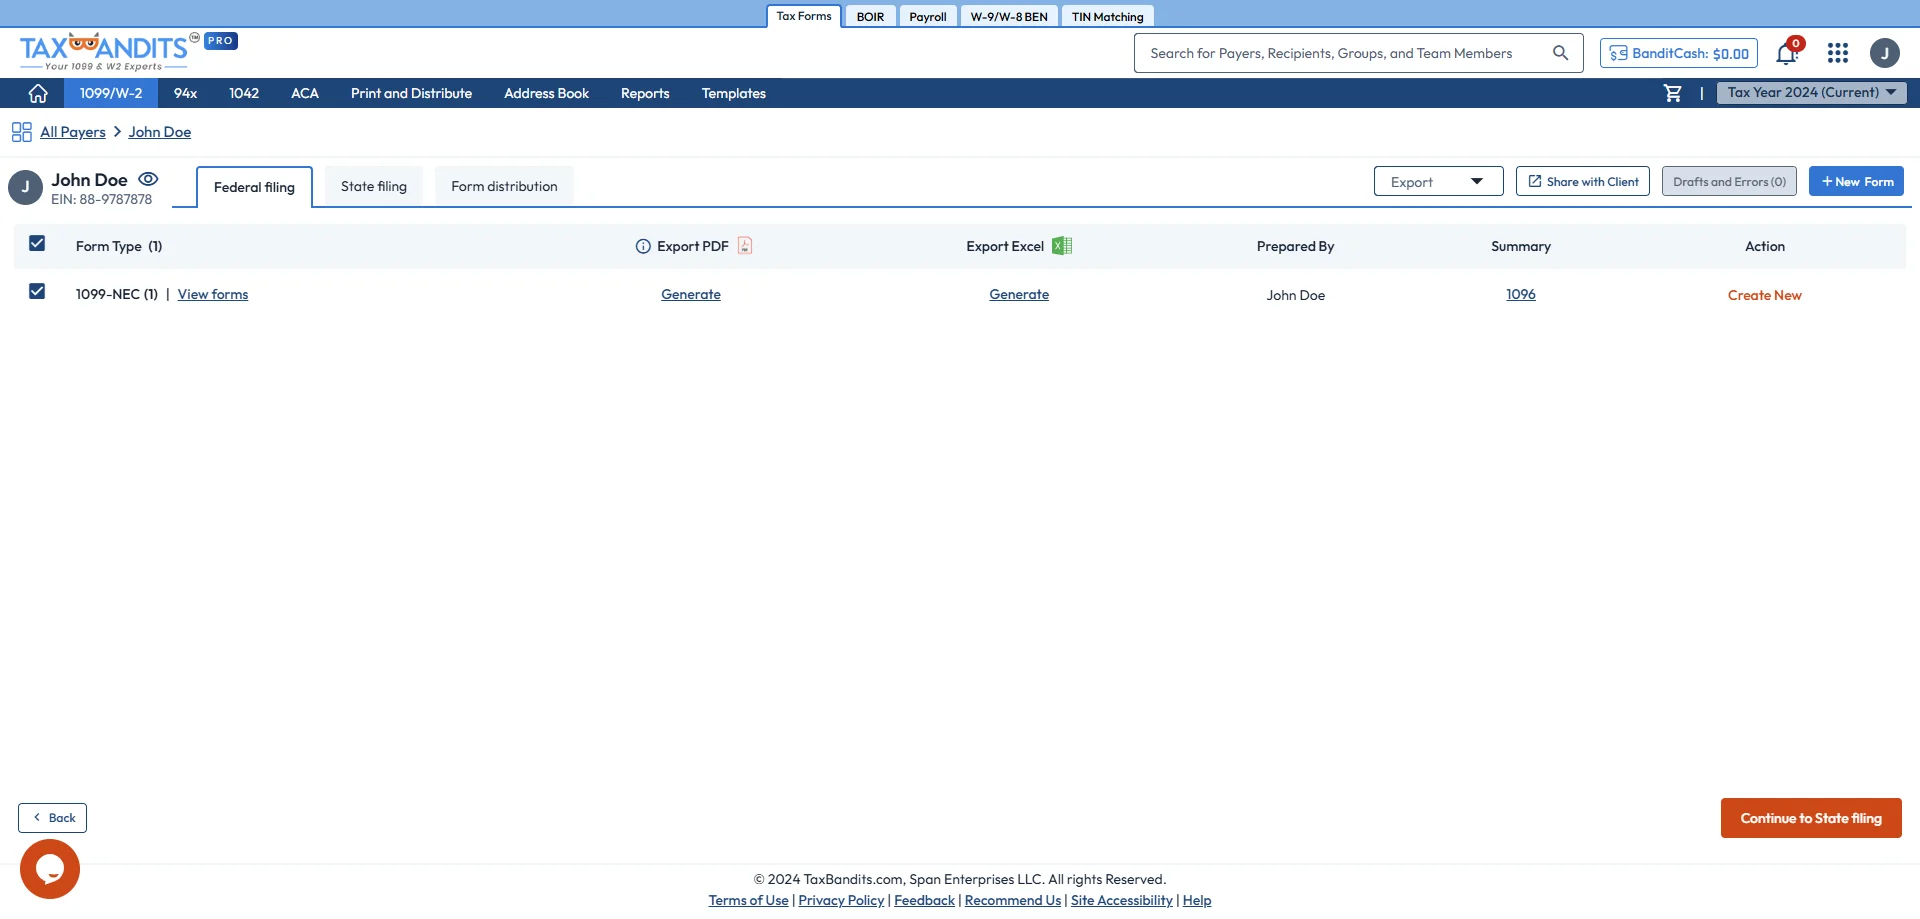This screenshot has width=1920, height=919.
Task: Click the home icon in the navigation bar
Action: [x=37, y=92]
